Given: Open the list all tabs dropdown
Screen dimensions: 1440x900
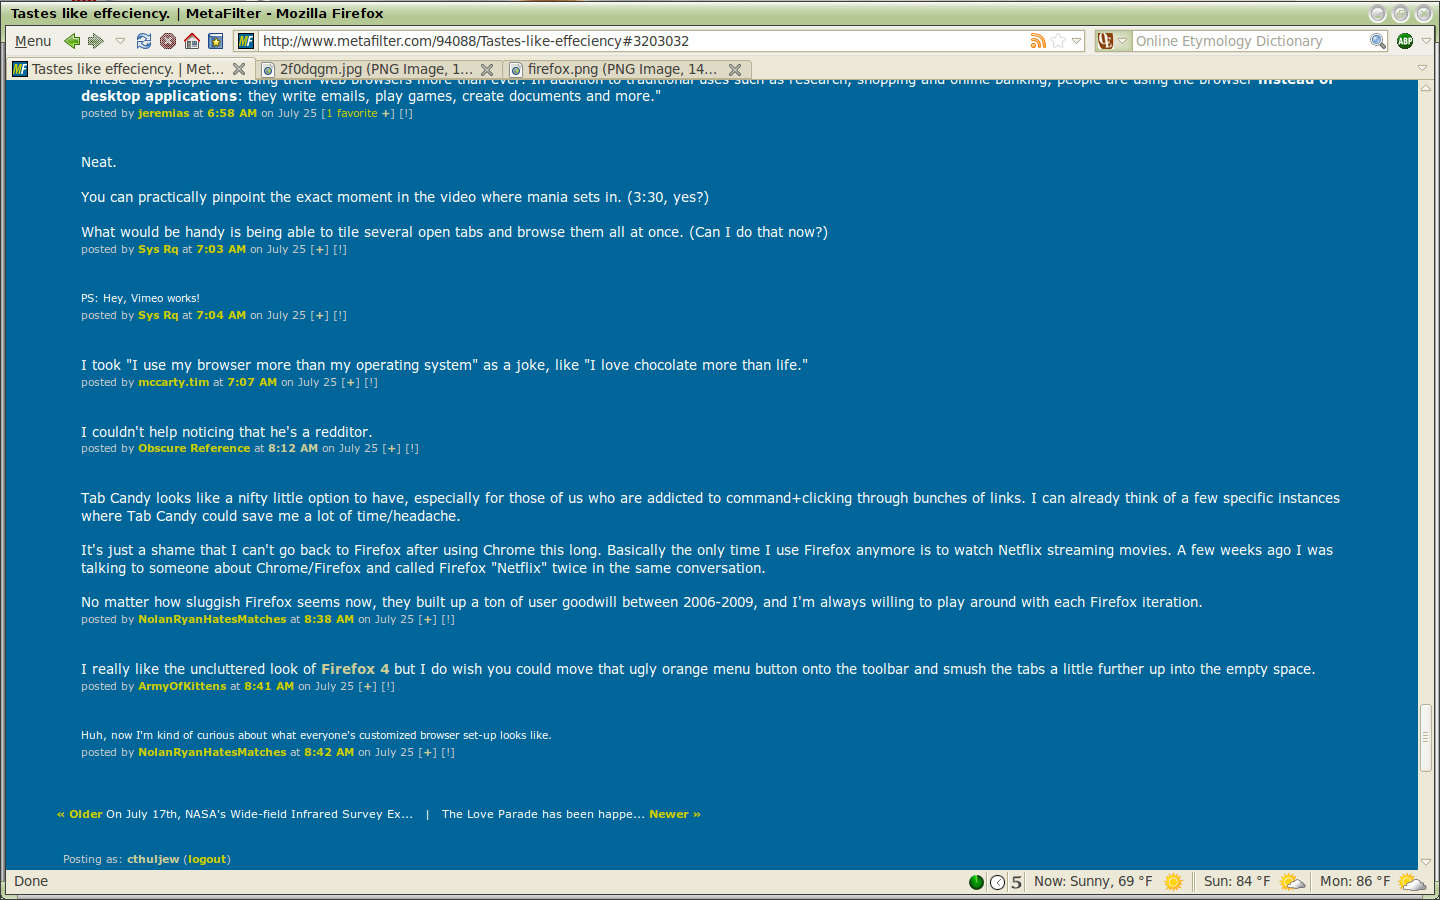Looking at the screenshot, I should click(1422, 68).
